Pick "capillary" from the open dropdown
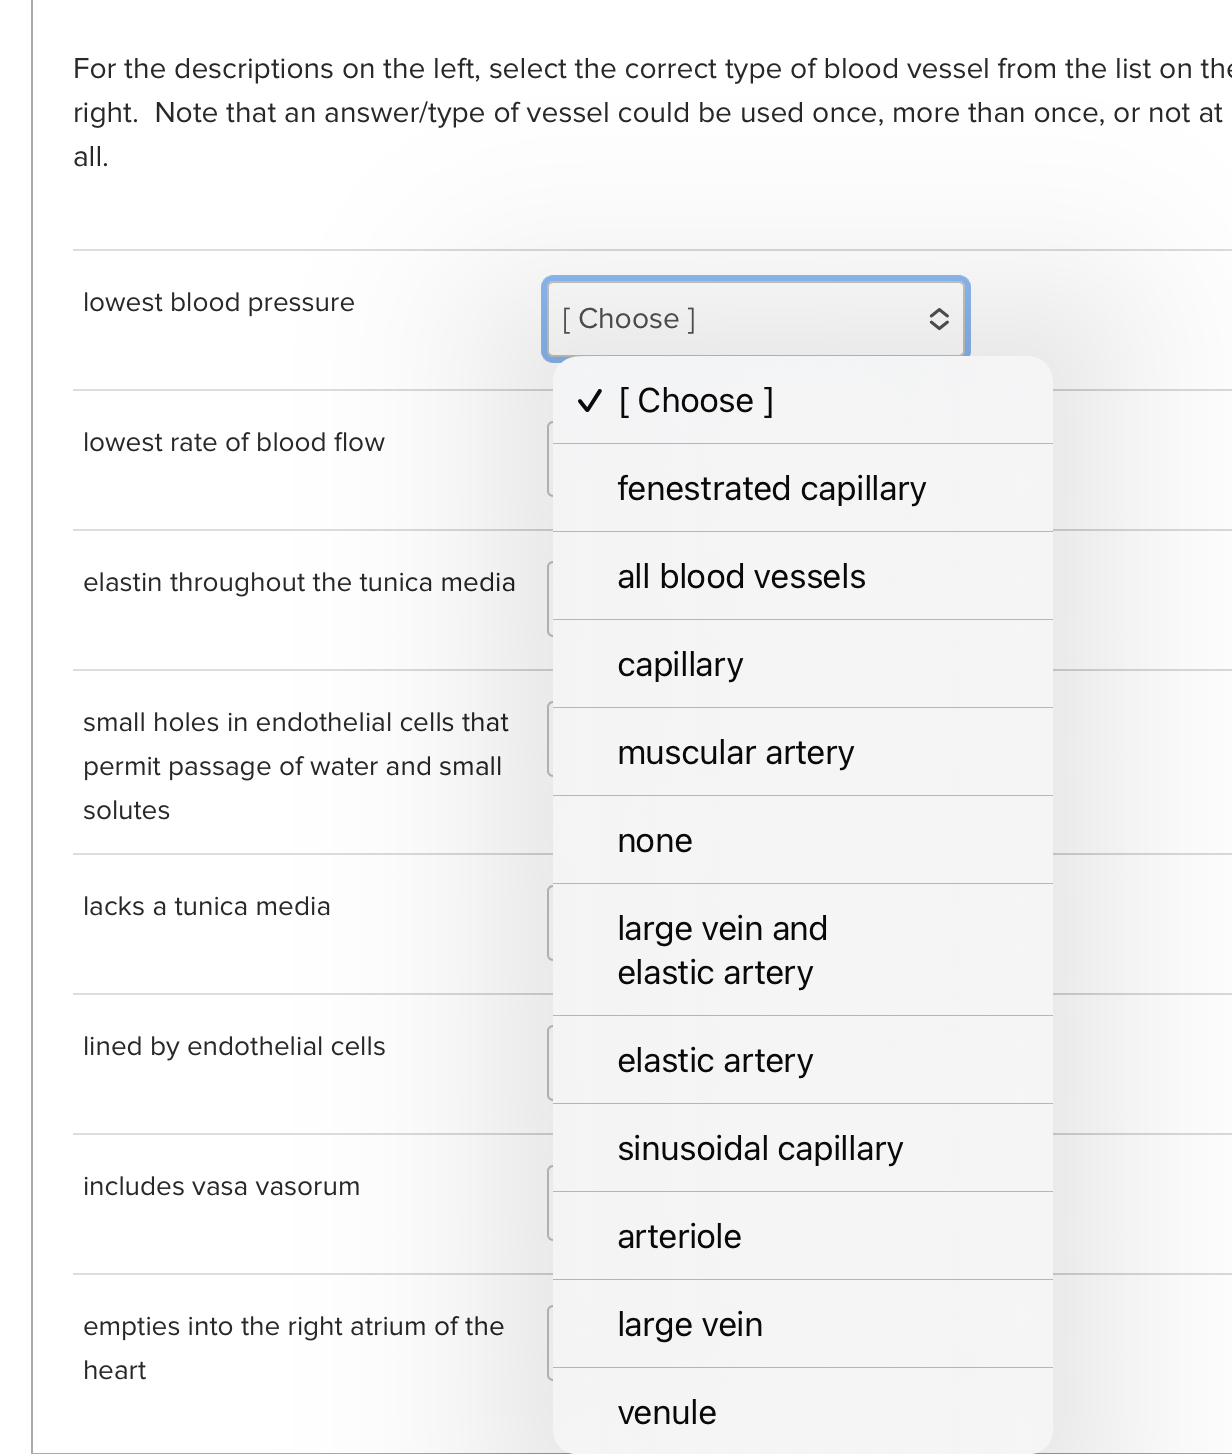The height and width of the screenshot is (1454, 1232). coord(680,664)
